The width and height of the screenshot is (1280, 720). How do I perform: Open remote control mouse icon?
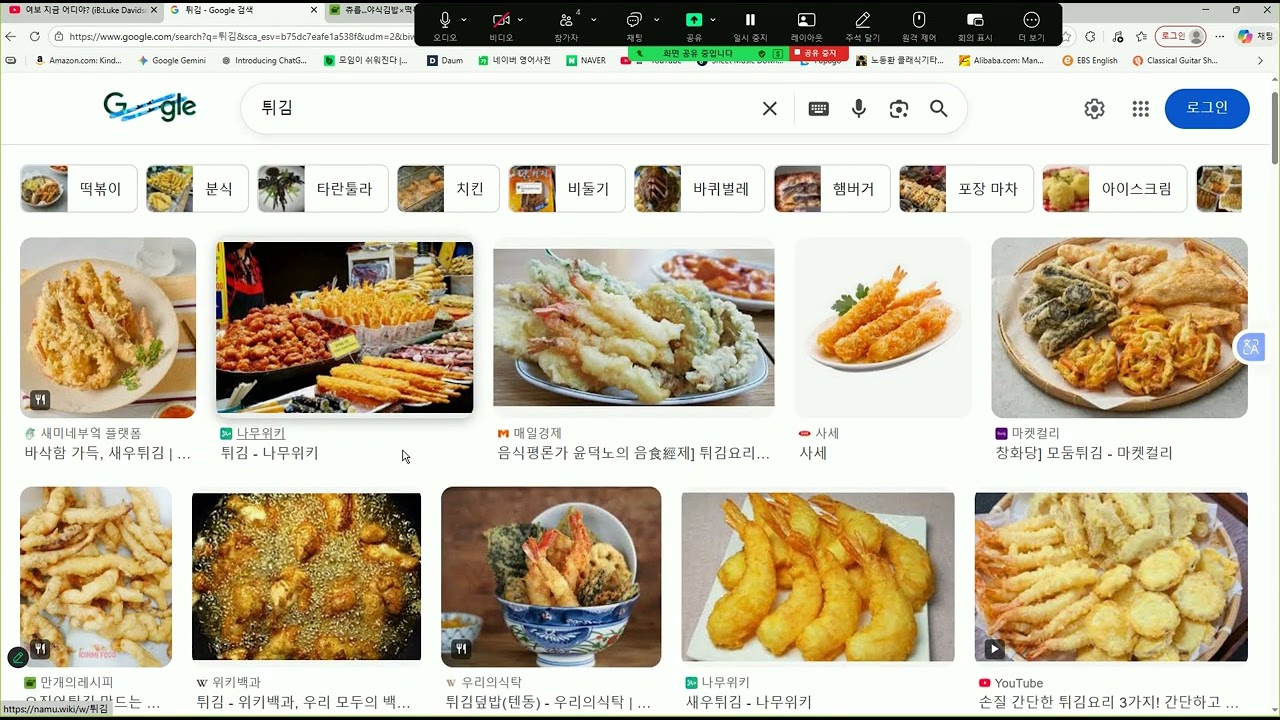point(919,20)
